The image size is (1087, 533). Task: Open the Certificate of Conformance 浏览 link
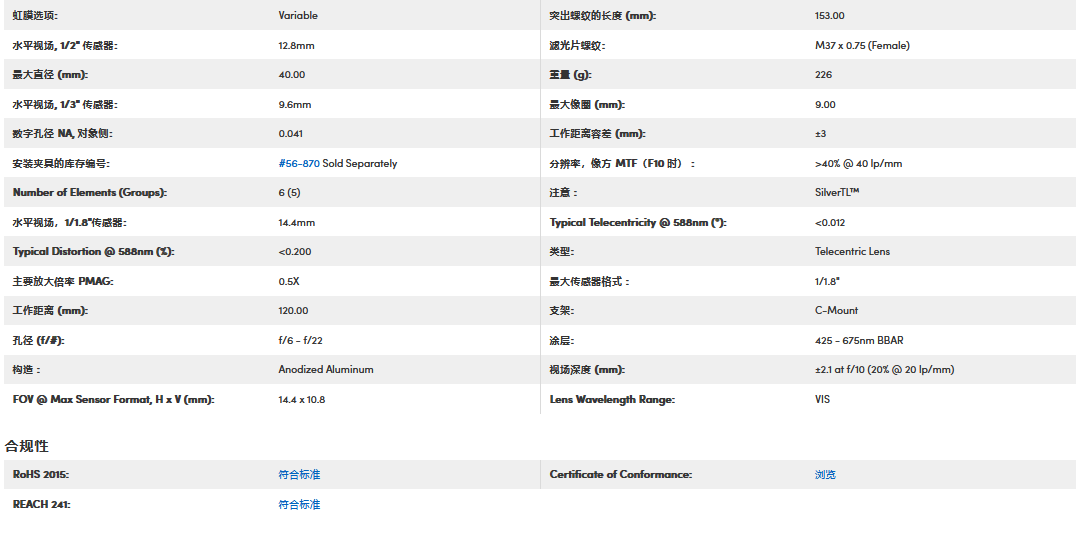point(825,474)
